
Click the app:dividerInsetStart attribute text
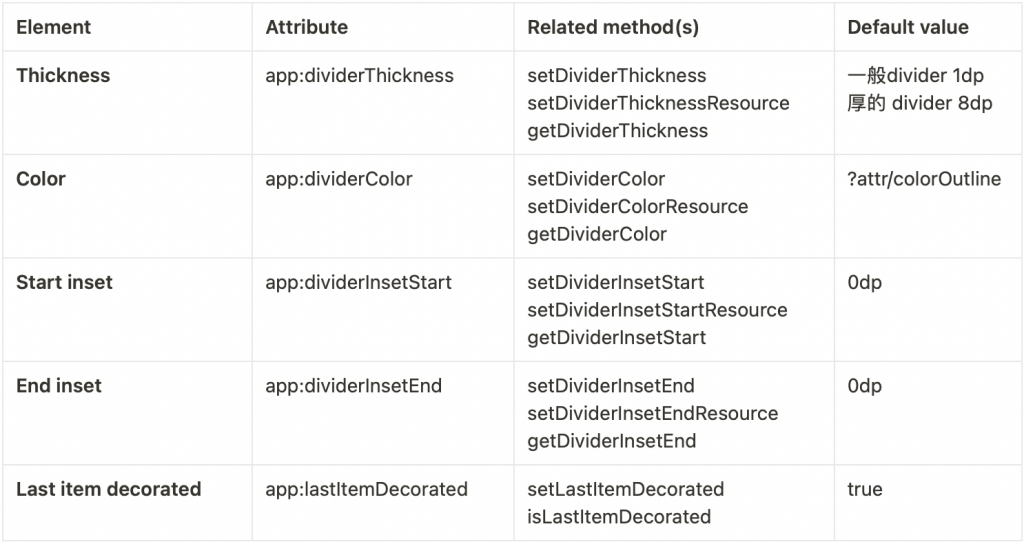[x=358, y=283]
